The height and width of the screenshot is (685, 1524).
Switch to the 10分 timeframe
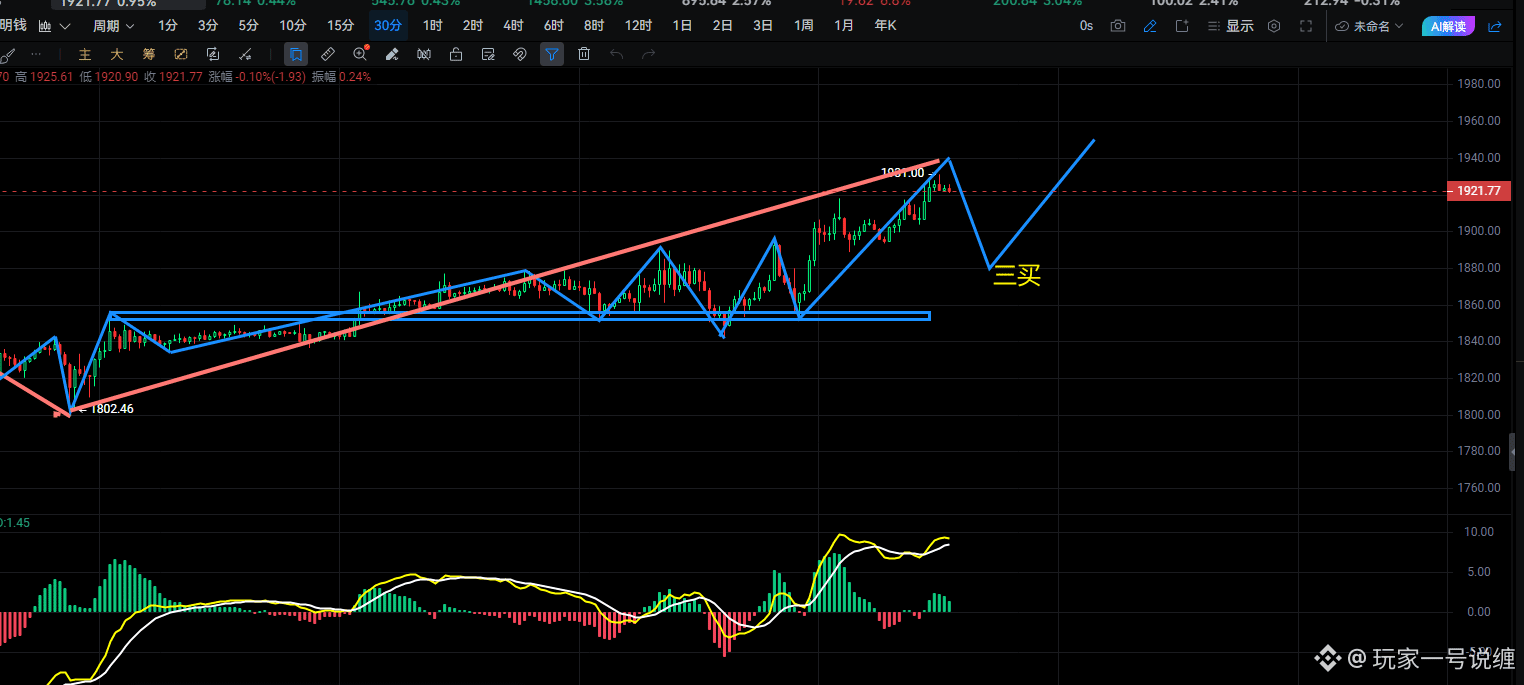293,26
